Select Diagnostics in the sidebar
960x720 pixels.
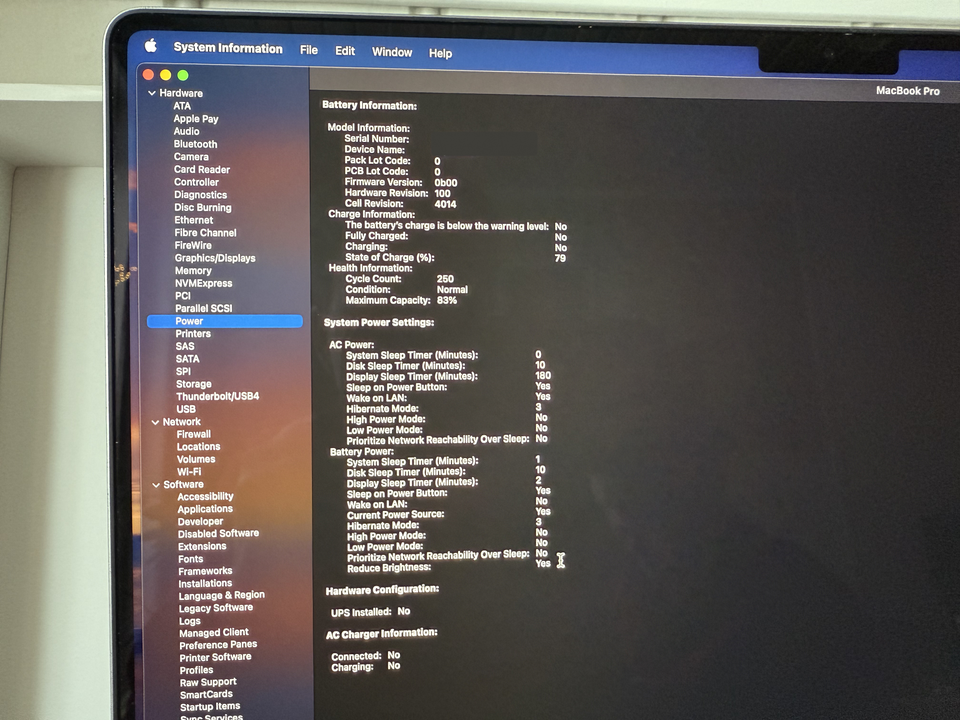[x=200, y=195]
